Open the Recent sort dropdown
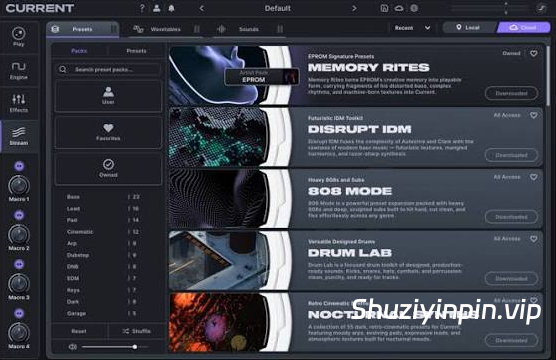The width and height of the screenshot is (556, 360). (x=412, y=28)
